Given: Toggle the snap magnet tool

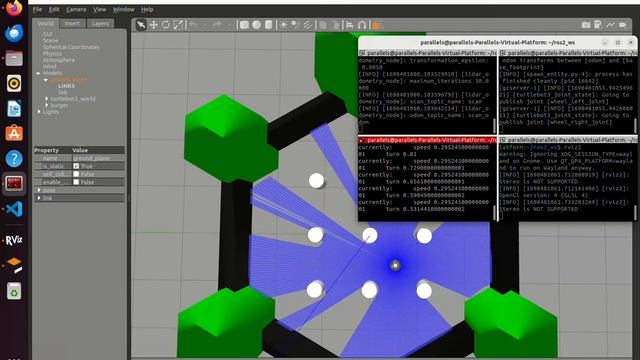Looking at the screenshot, I should [362, 25].
